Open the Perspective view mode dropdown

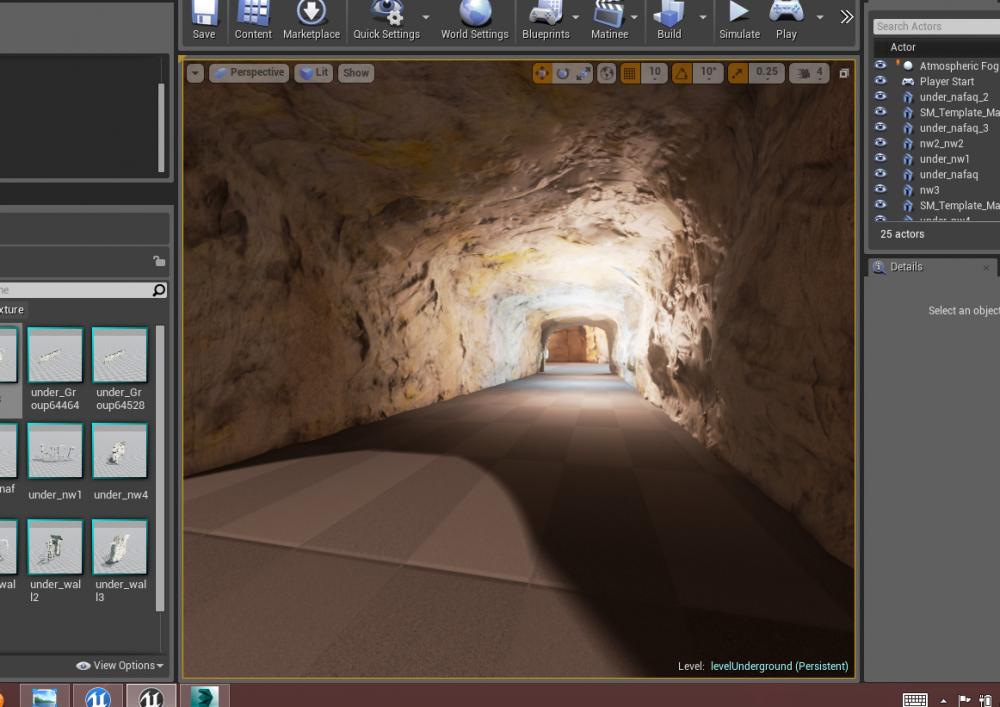tap(249, 73)
